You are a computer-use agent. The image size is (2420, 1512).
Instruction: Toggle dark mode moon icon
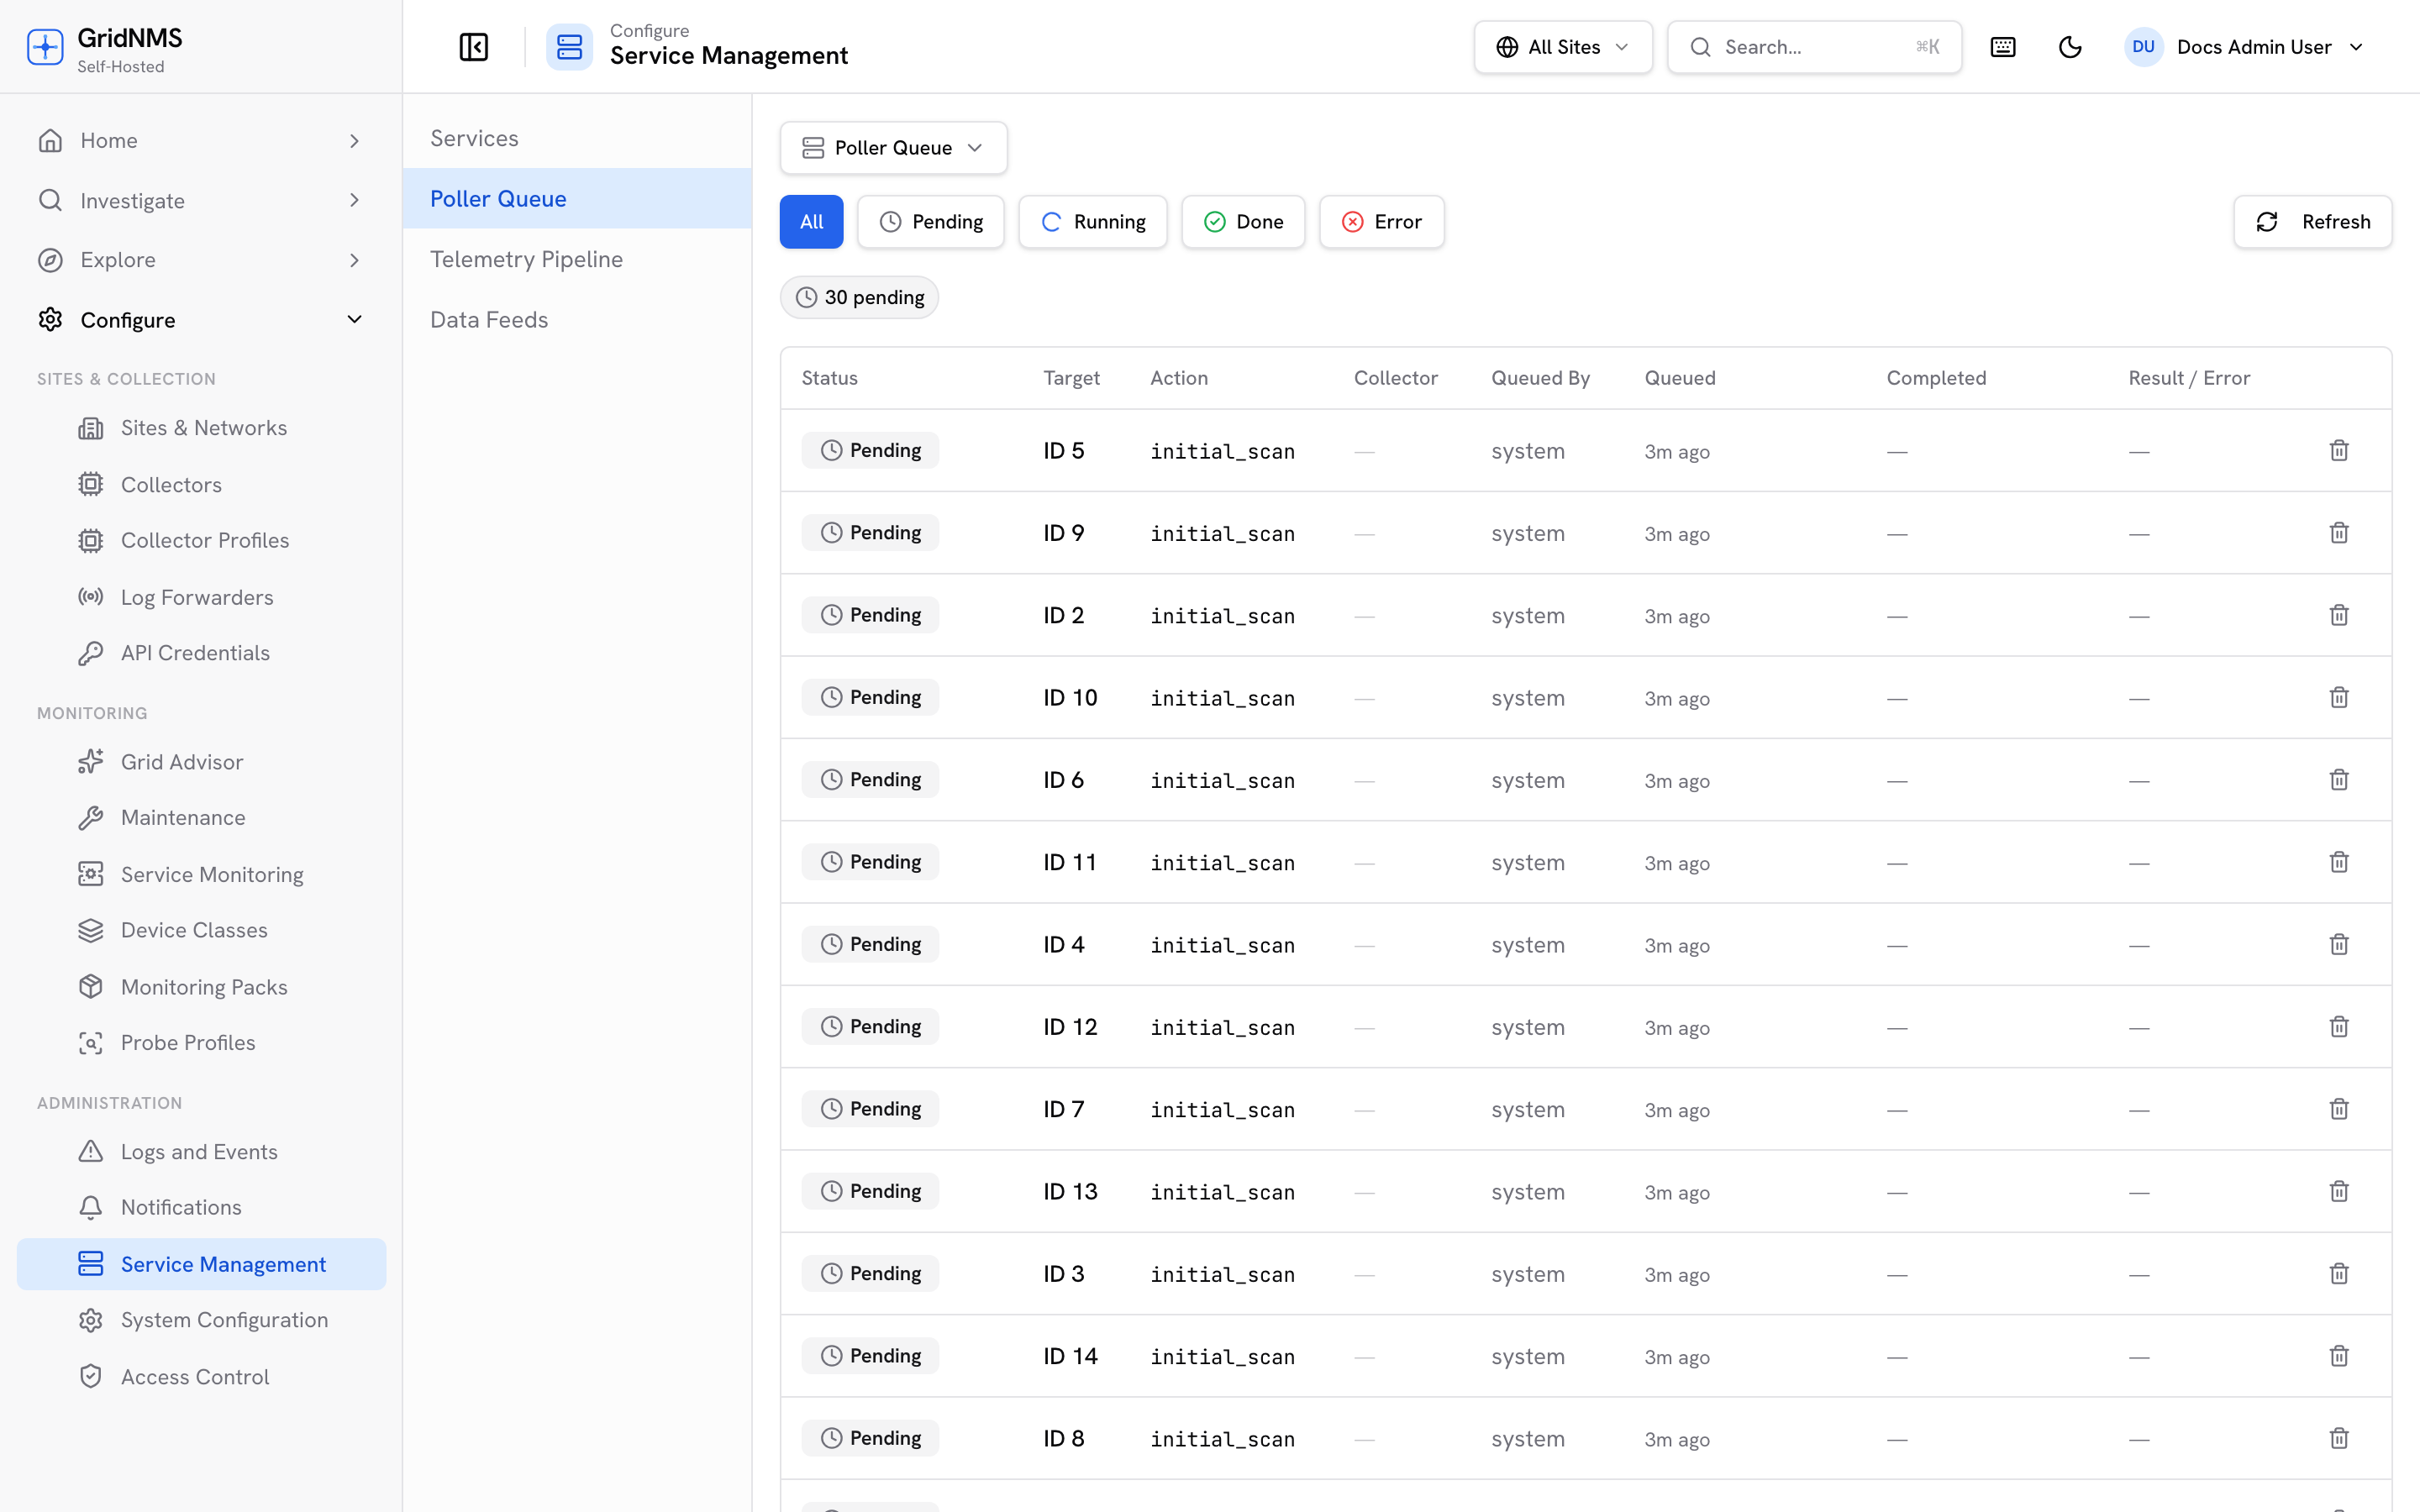[x=2070, y=47]
